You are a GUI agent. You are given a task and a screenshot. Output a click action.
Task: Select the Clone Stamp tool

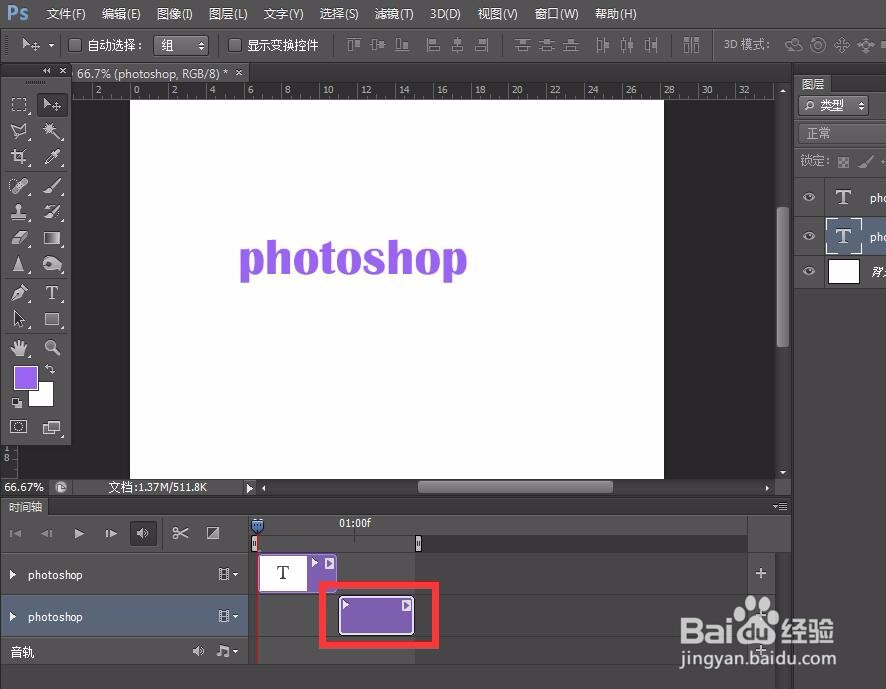tap(19, 212)
